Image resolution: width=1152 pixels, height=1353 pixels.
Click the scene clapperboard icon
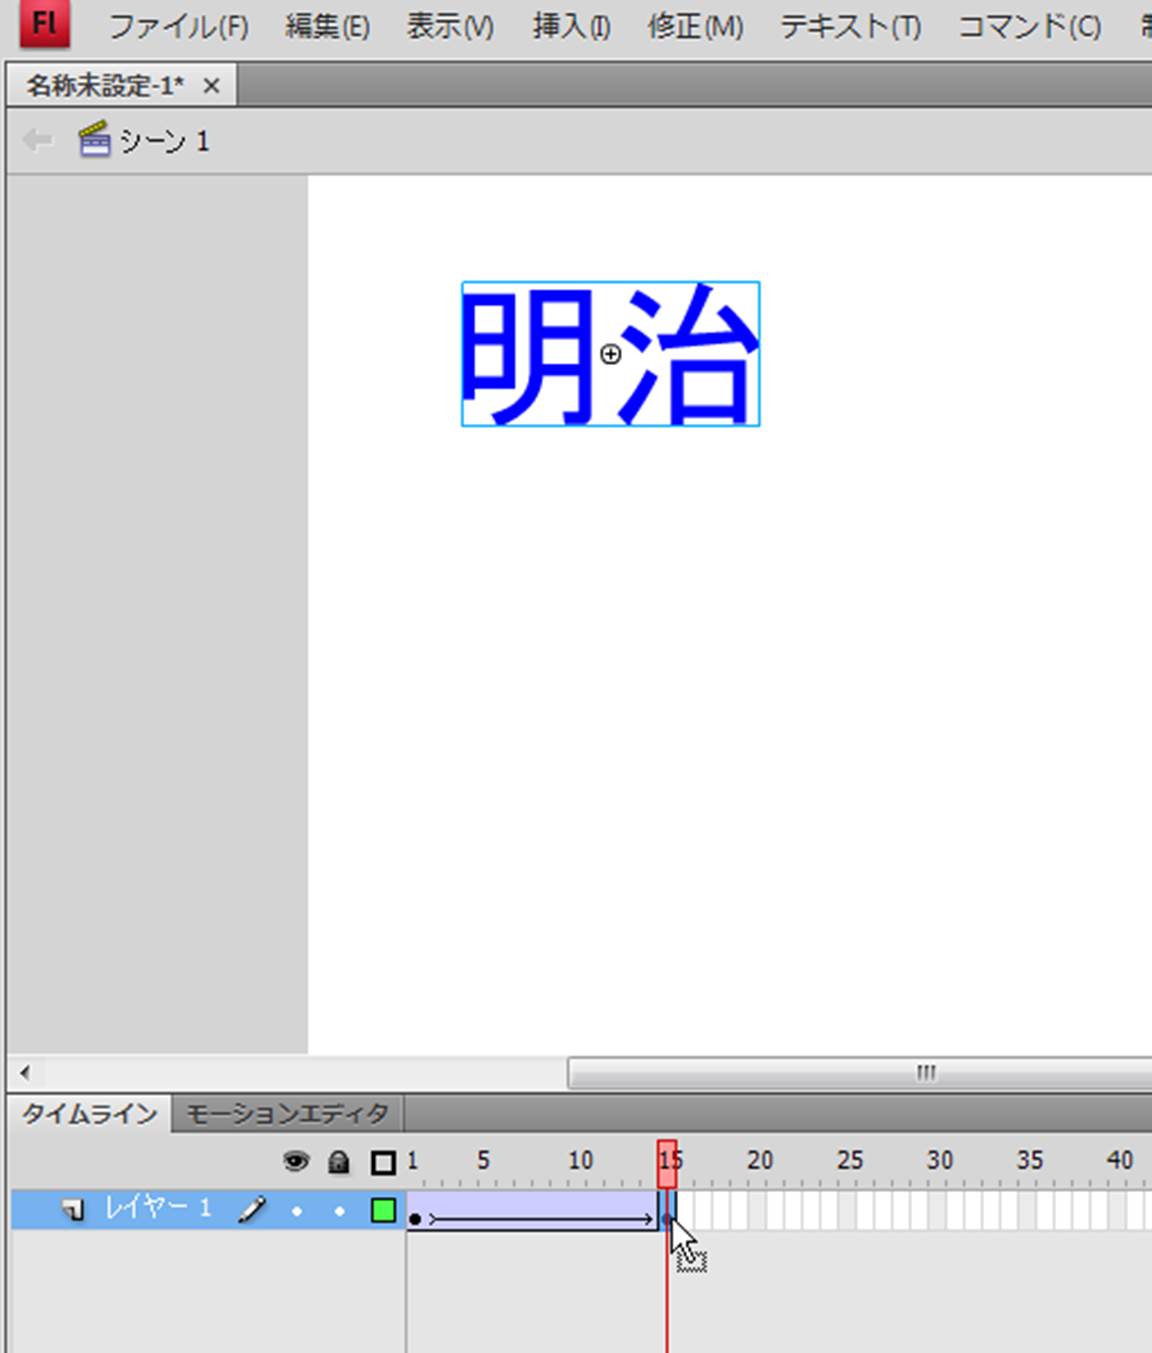point(94,140)
